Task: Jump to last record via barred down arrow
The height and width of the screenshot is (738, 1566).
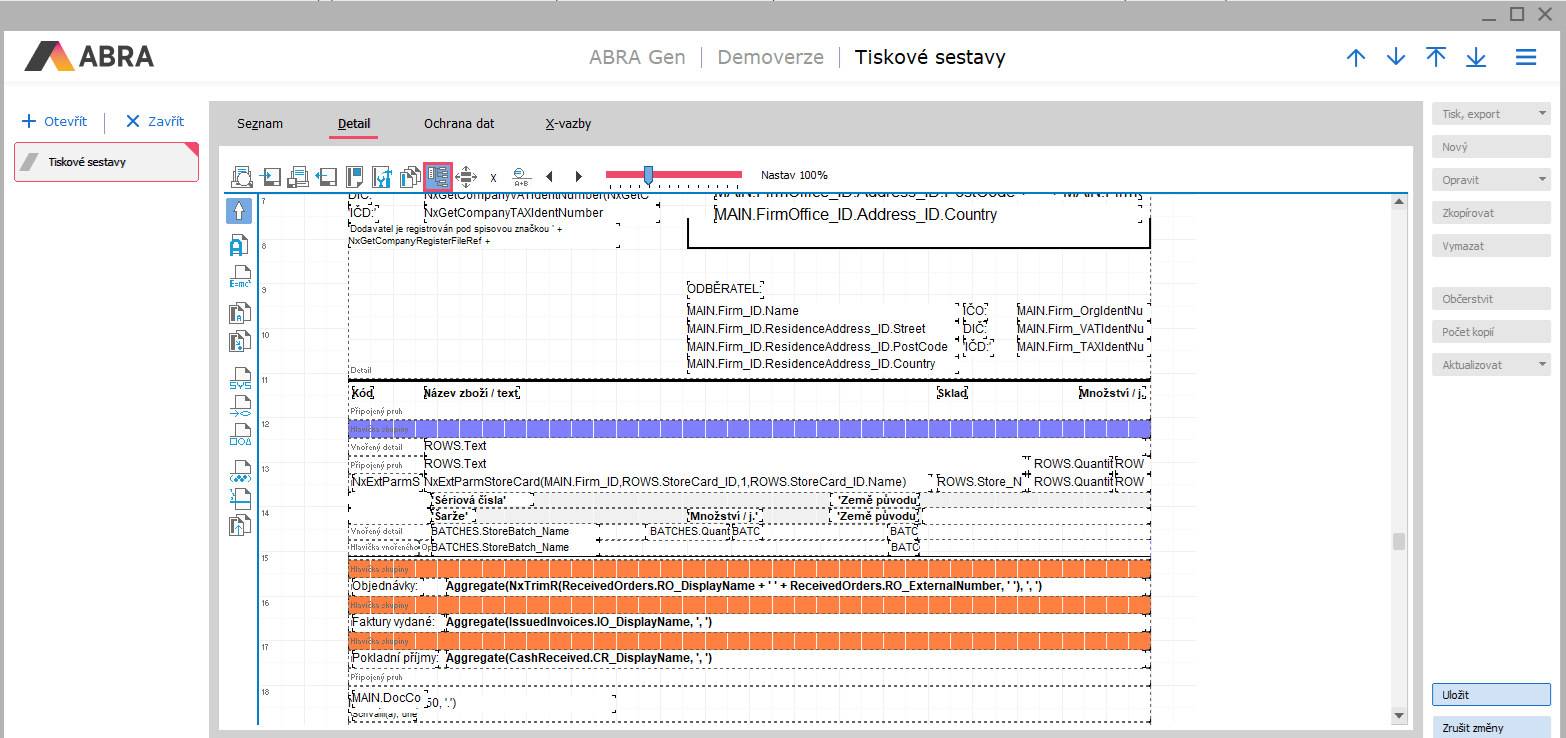Action: [x=1476, y=57]
